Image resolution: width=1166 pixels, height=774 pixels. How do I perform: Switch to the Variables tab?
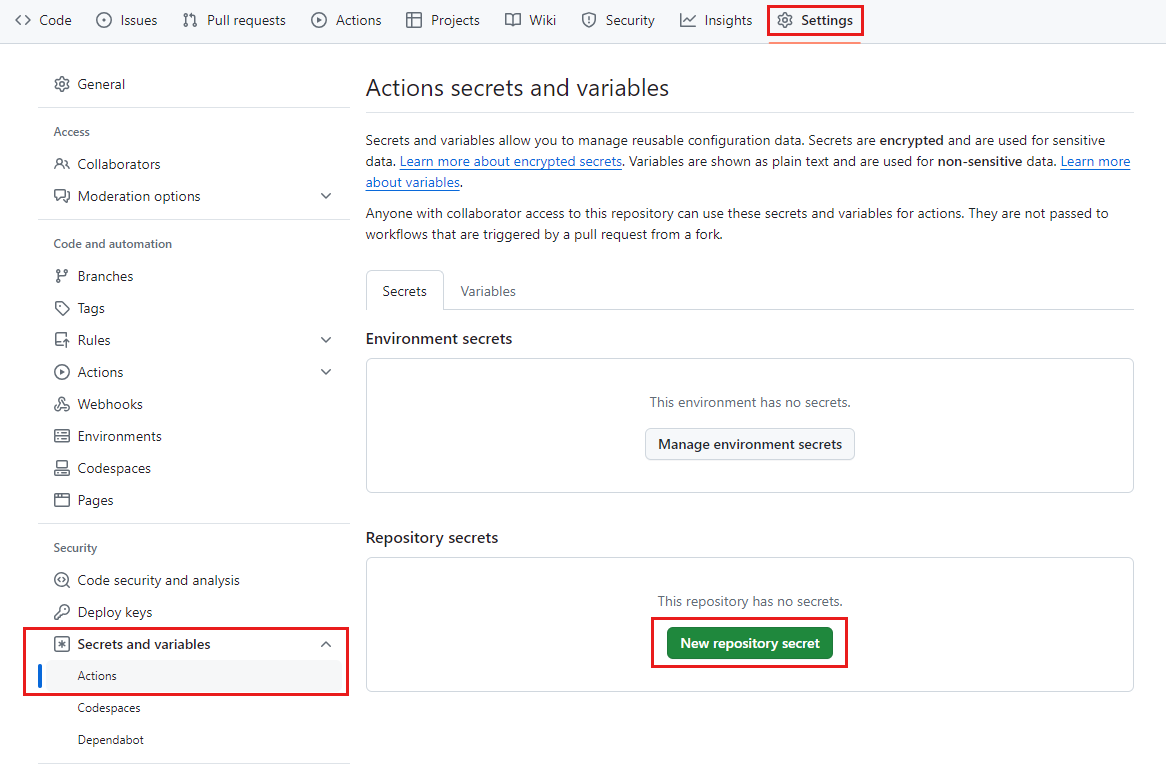[x=488, y=291]
